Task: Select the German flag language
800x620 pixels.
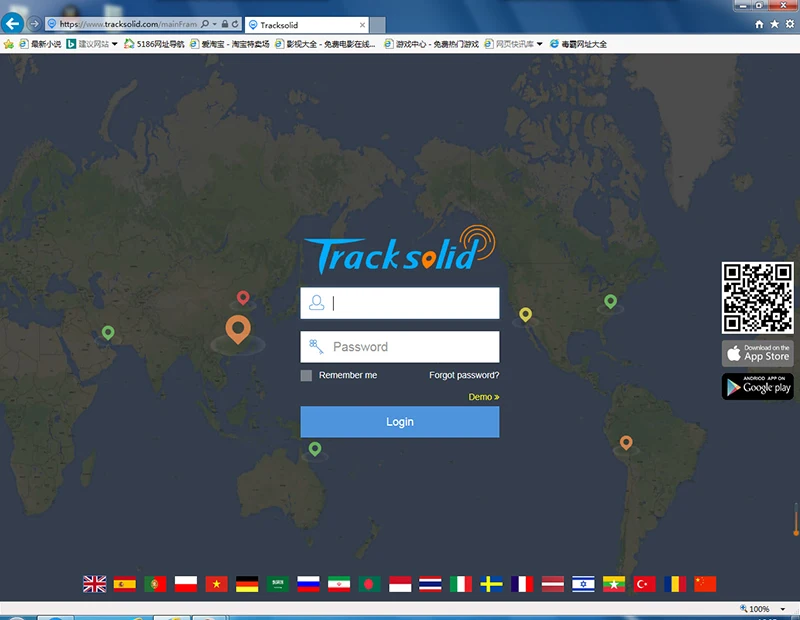Action: coord(247,584)
